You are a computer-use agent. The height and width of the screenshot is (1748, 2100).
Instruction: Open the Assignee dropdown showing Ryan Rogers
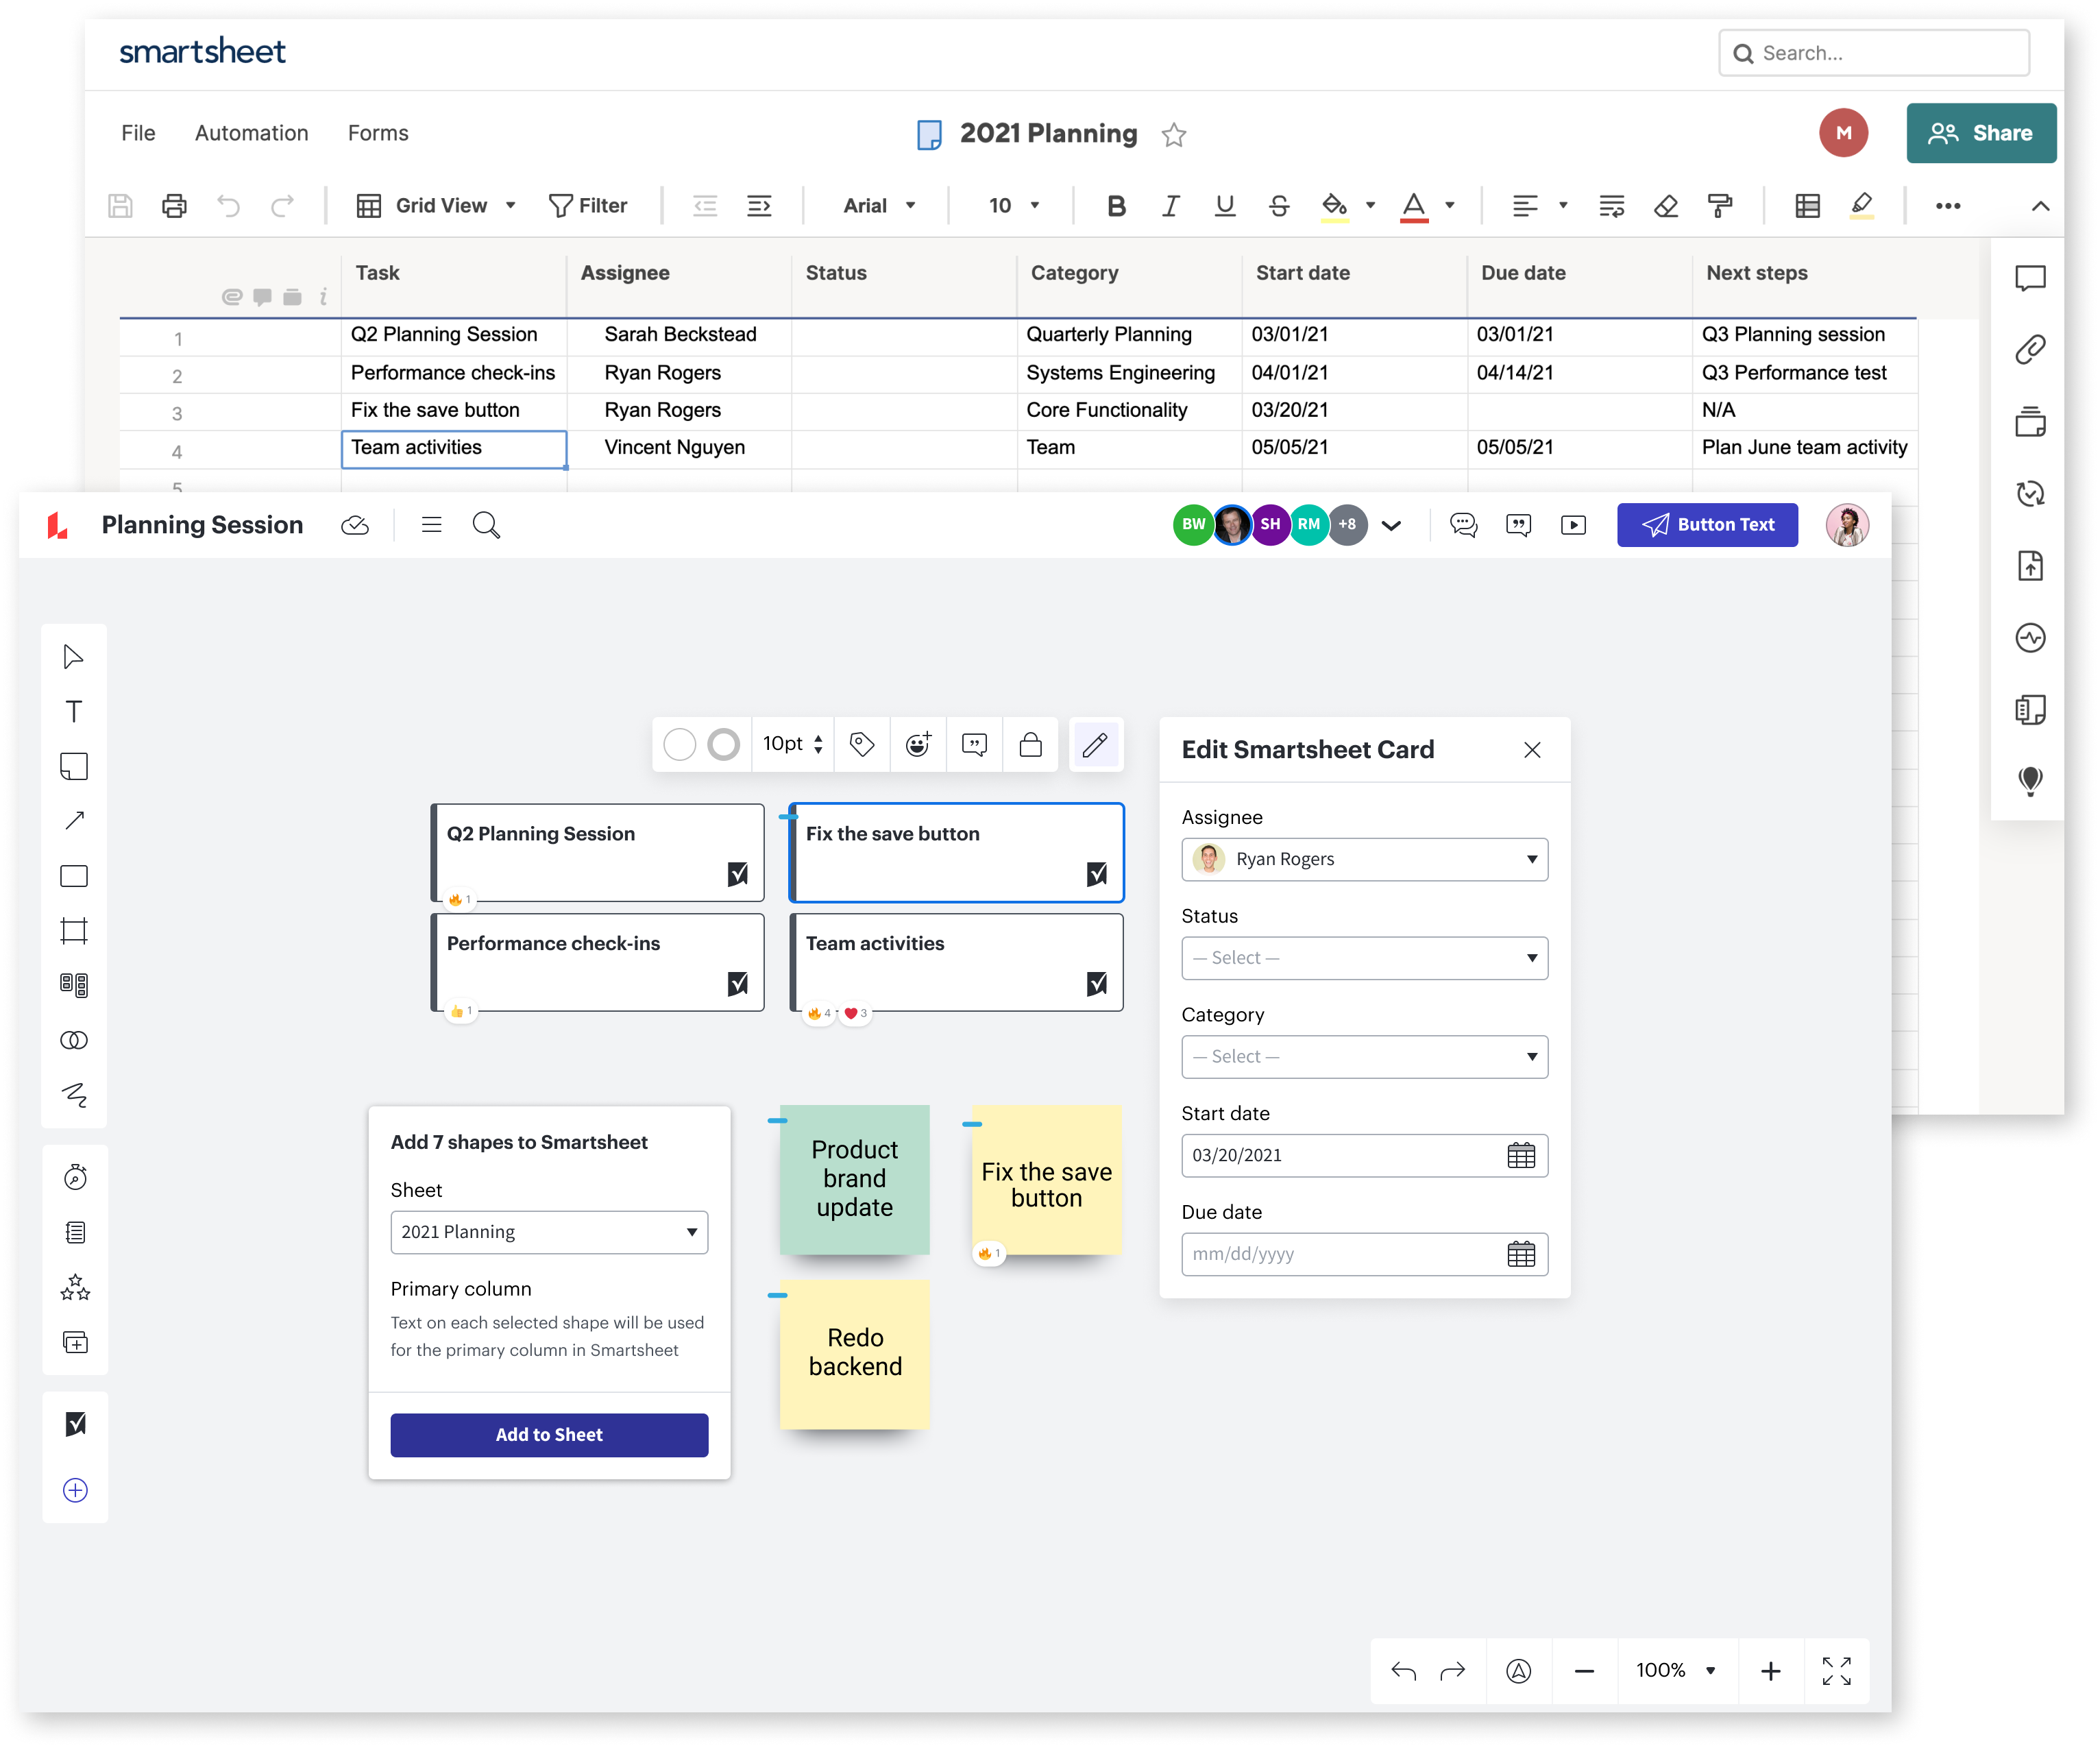pos(1364,859)
